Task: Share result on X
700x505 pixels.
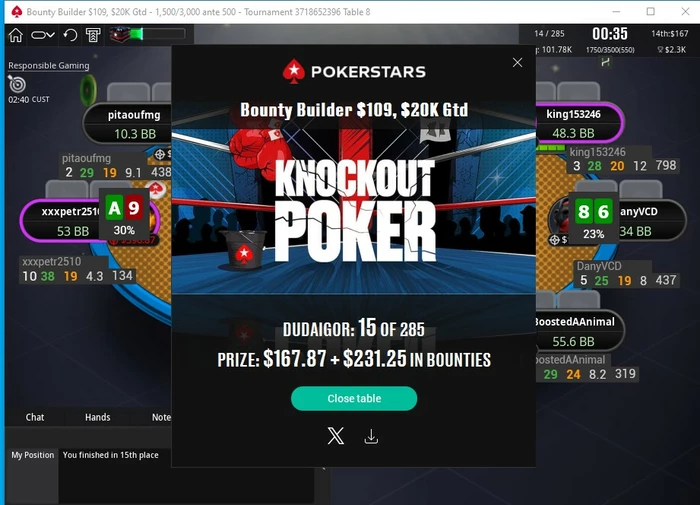Action: click(336, 436)
